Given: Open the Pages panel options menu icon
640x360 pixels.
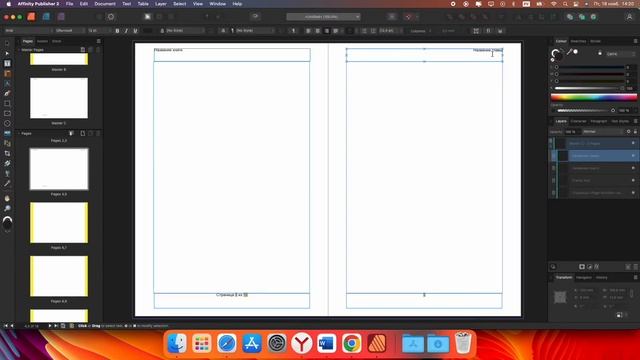Looking at the screenshot, I should coord(98,41).
